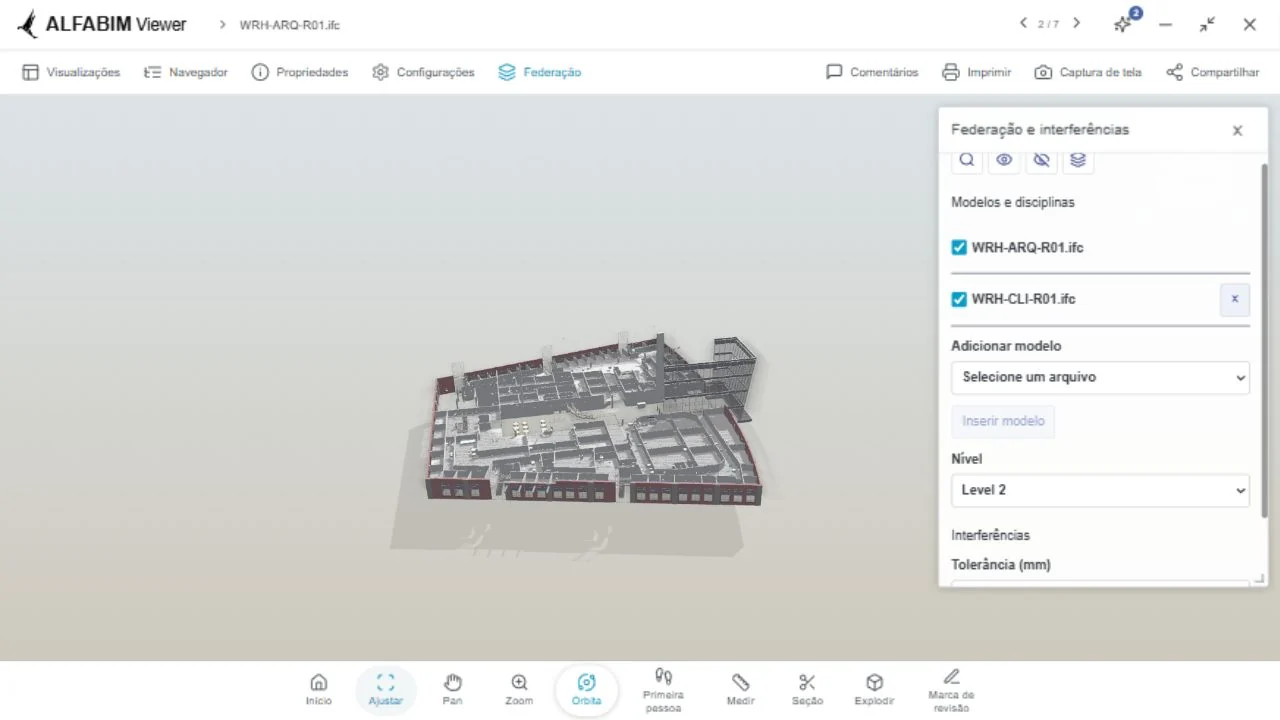
Task: Select the Órbita rotate tool
Action: pyautogui.click(x=587, y=690)
